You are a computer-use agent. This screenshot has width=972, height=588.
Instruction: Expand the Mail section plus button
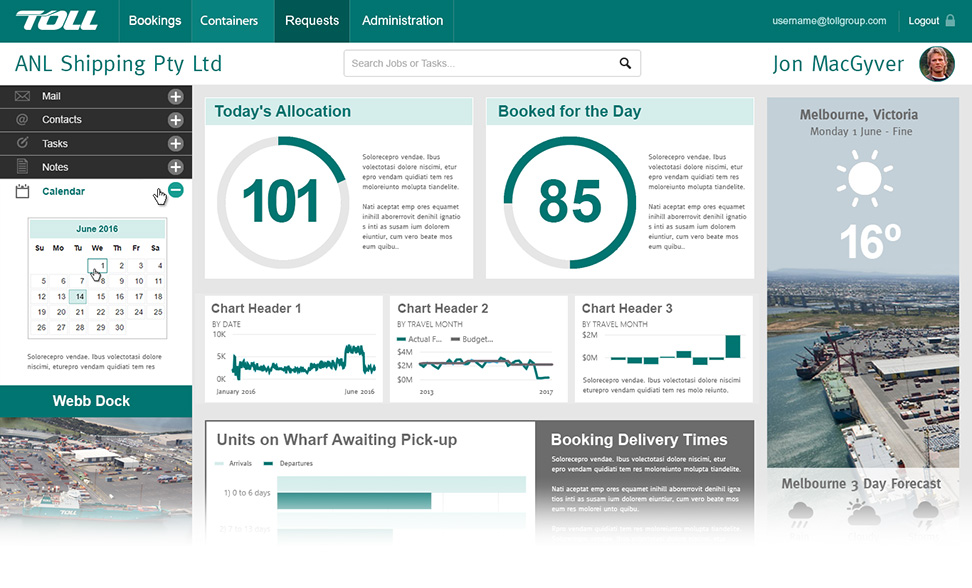[175, 96]
